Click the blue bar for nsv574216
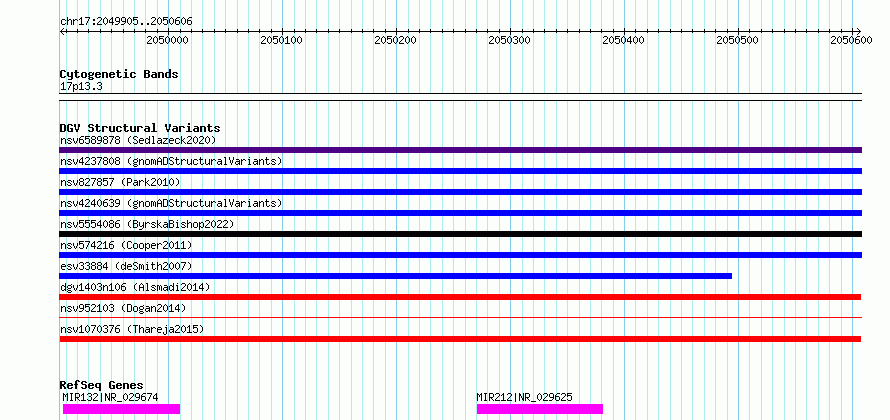 pos(460,255)
